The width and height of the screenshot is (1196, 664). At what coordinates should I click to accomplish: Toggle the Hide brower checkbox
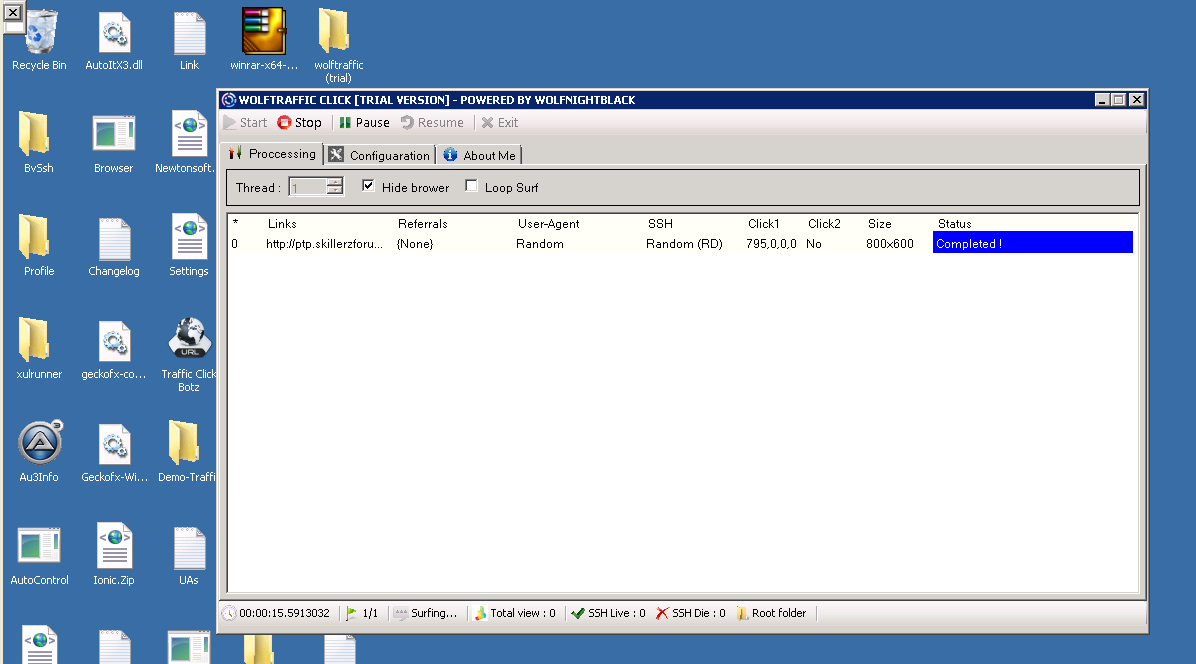(368, 186)
